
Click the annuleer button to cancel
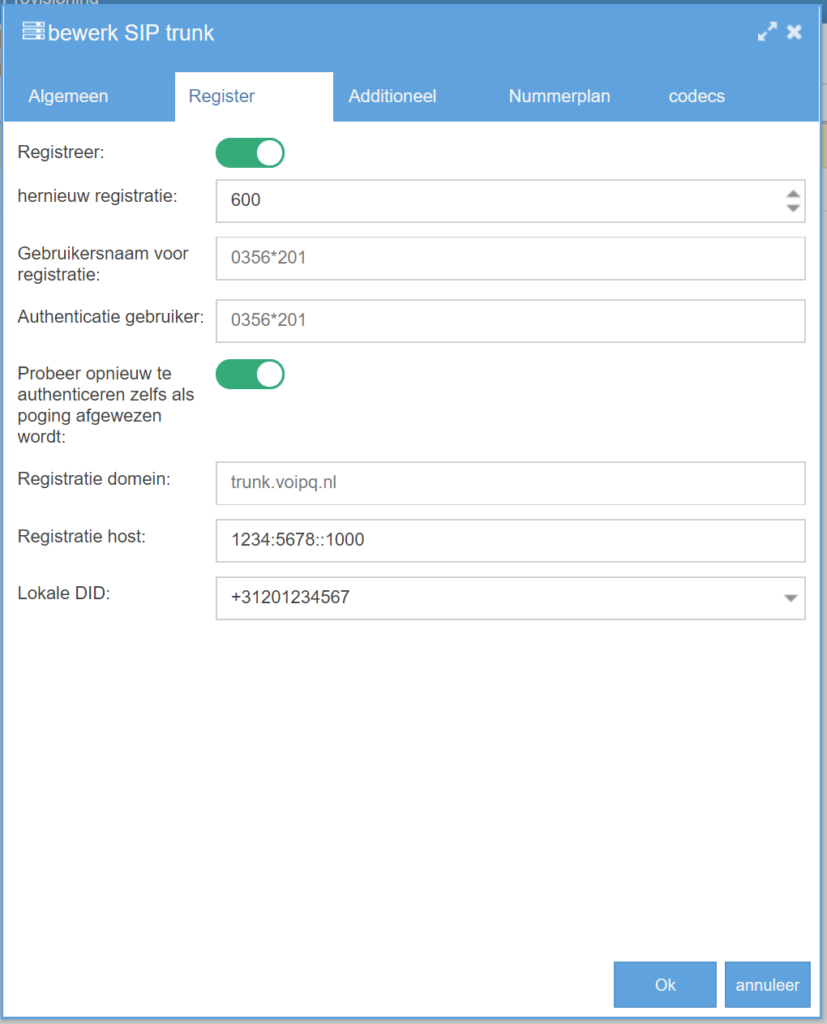point(767,985)
